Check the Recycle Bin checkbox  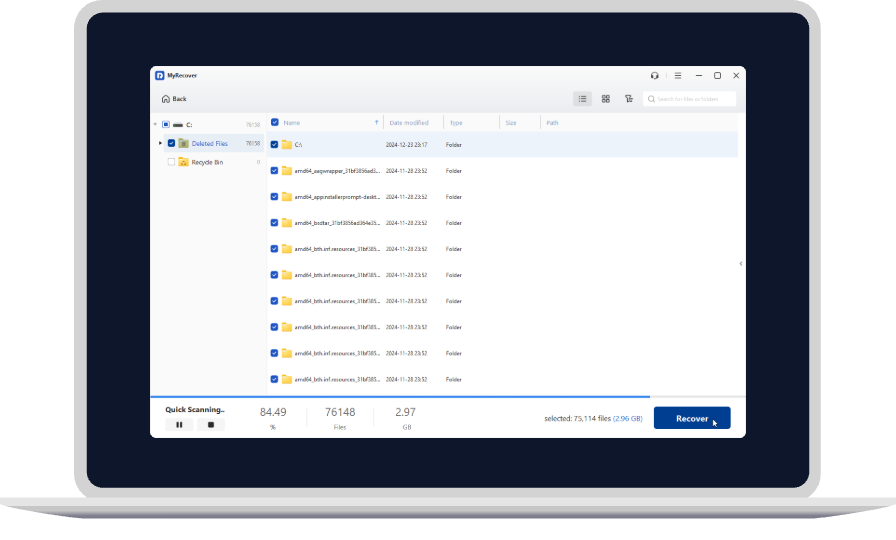pos(171,161)
